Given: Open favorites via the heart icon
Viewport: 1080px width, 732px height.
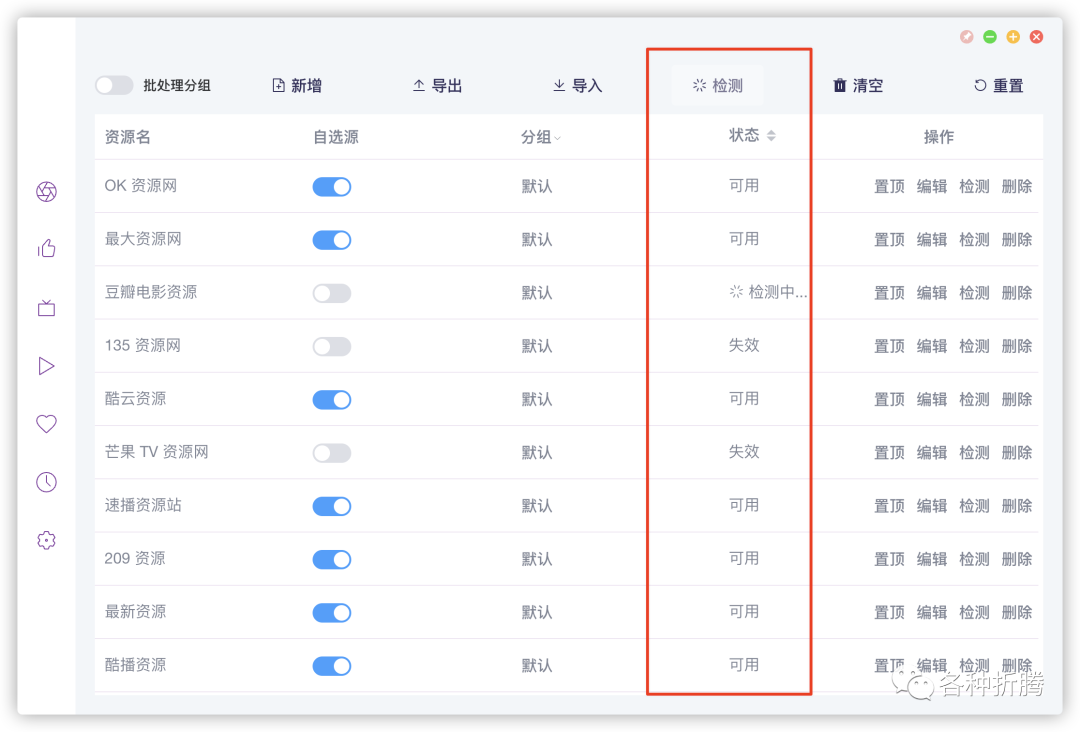Looking at the screenshot, I should (46, 423).
